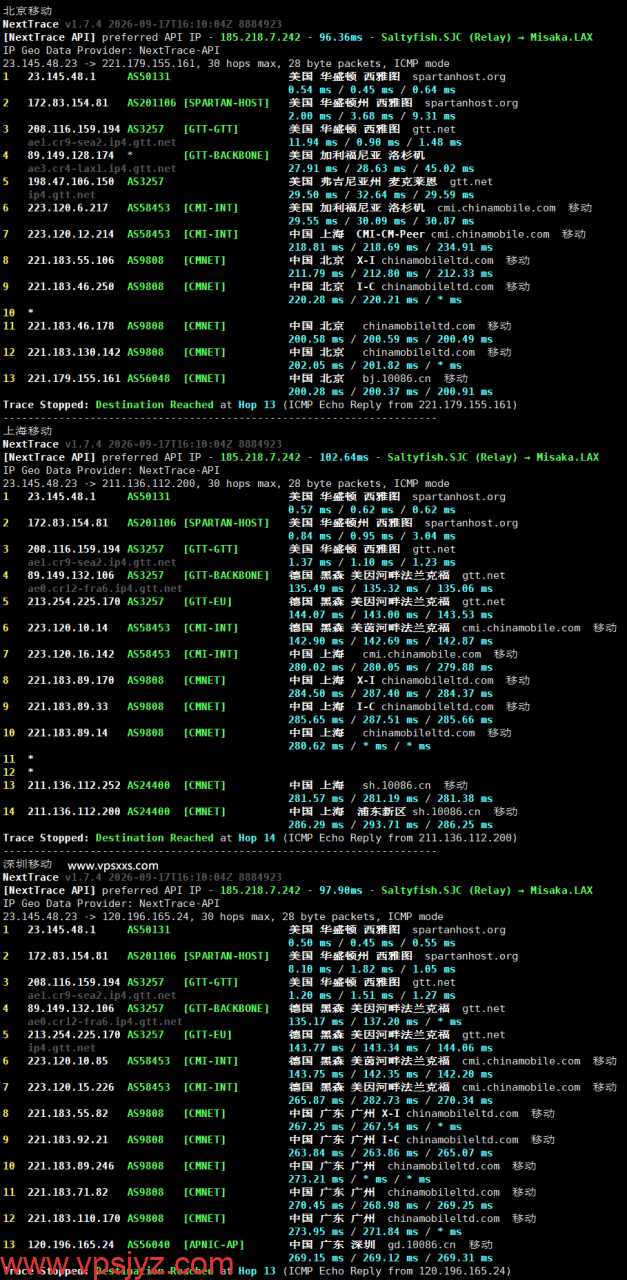Screen dimensions: 627x1280
Task: Click the 97.90ms latency in the API line
Action: tap(341, 890)
